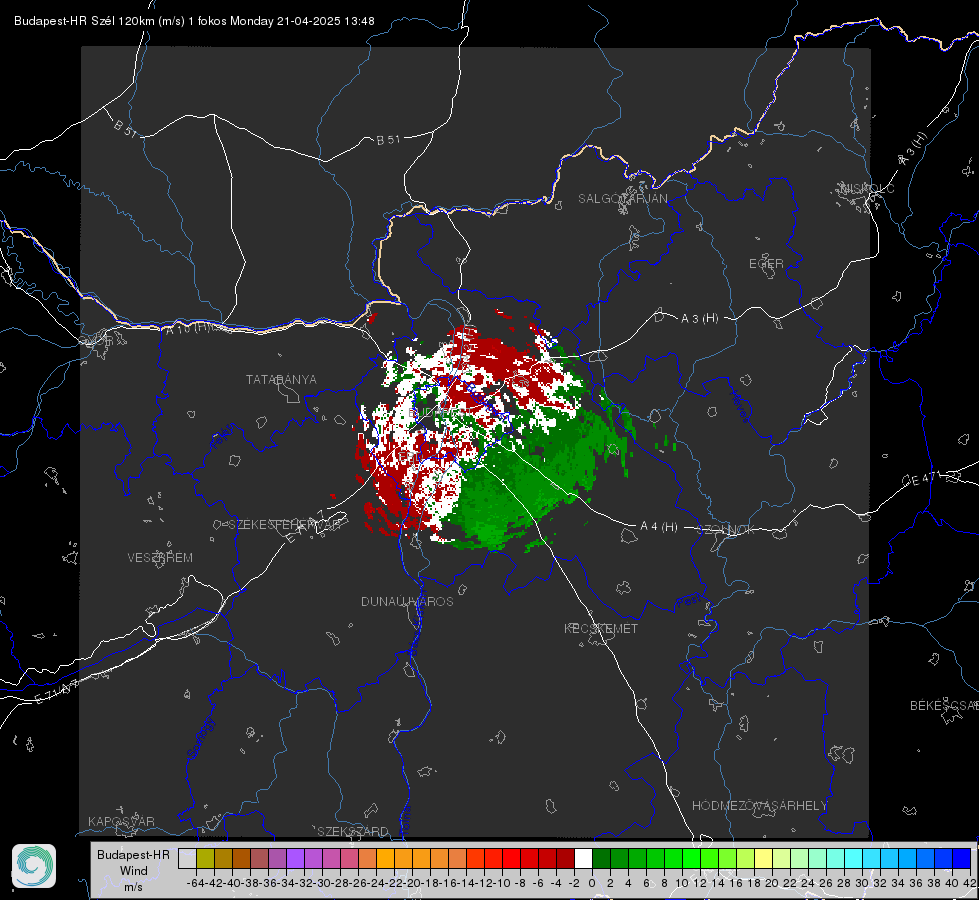Click the 'Budapest-HR Wind m/s' legend label

133,871
